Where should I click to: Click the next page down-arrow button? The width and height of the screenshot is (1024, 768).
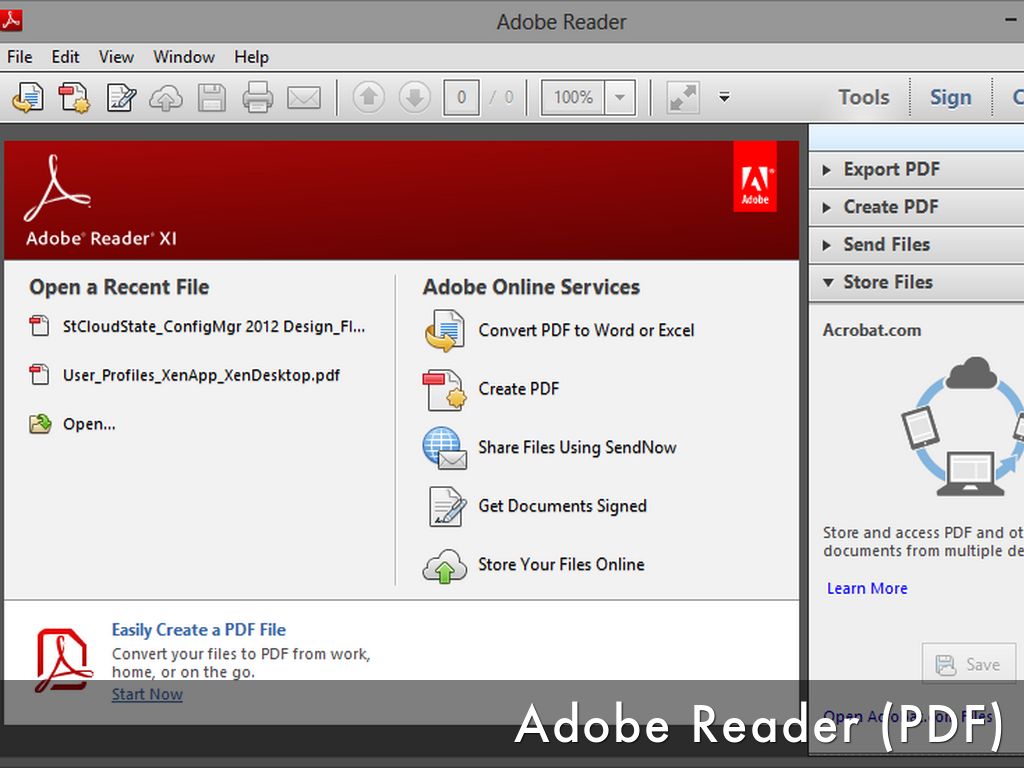click(x=415, y=97)
